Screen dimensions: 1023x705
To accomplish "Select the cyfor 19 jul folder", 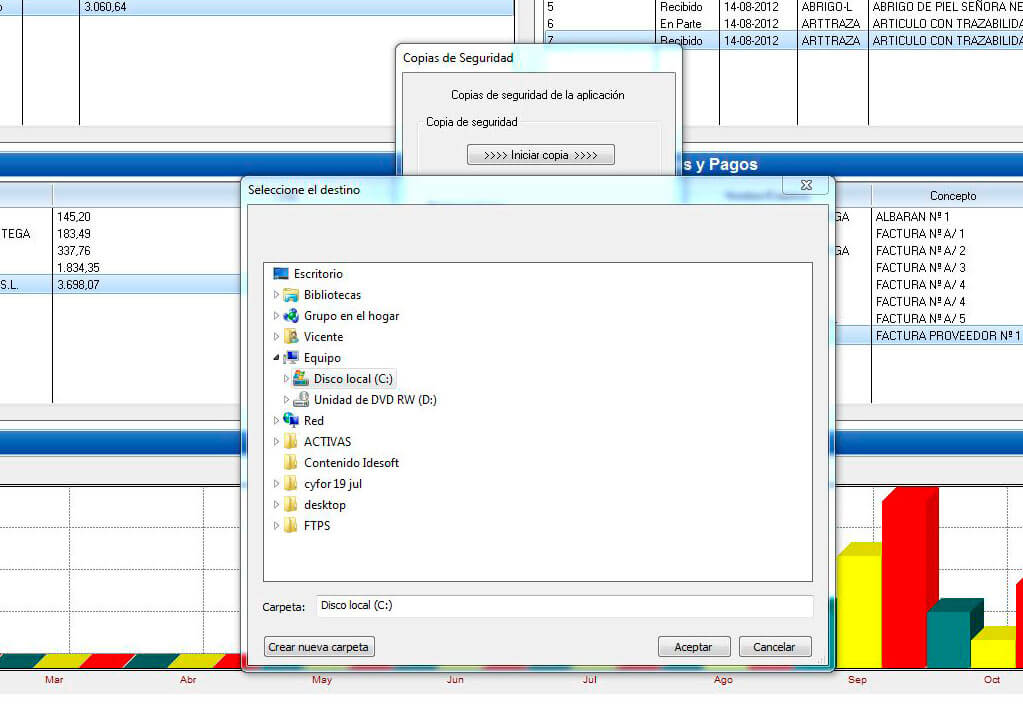I will click(x=332, y=484).
